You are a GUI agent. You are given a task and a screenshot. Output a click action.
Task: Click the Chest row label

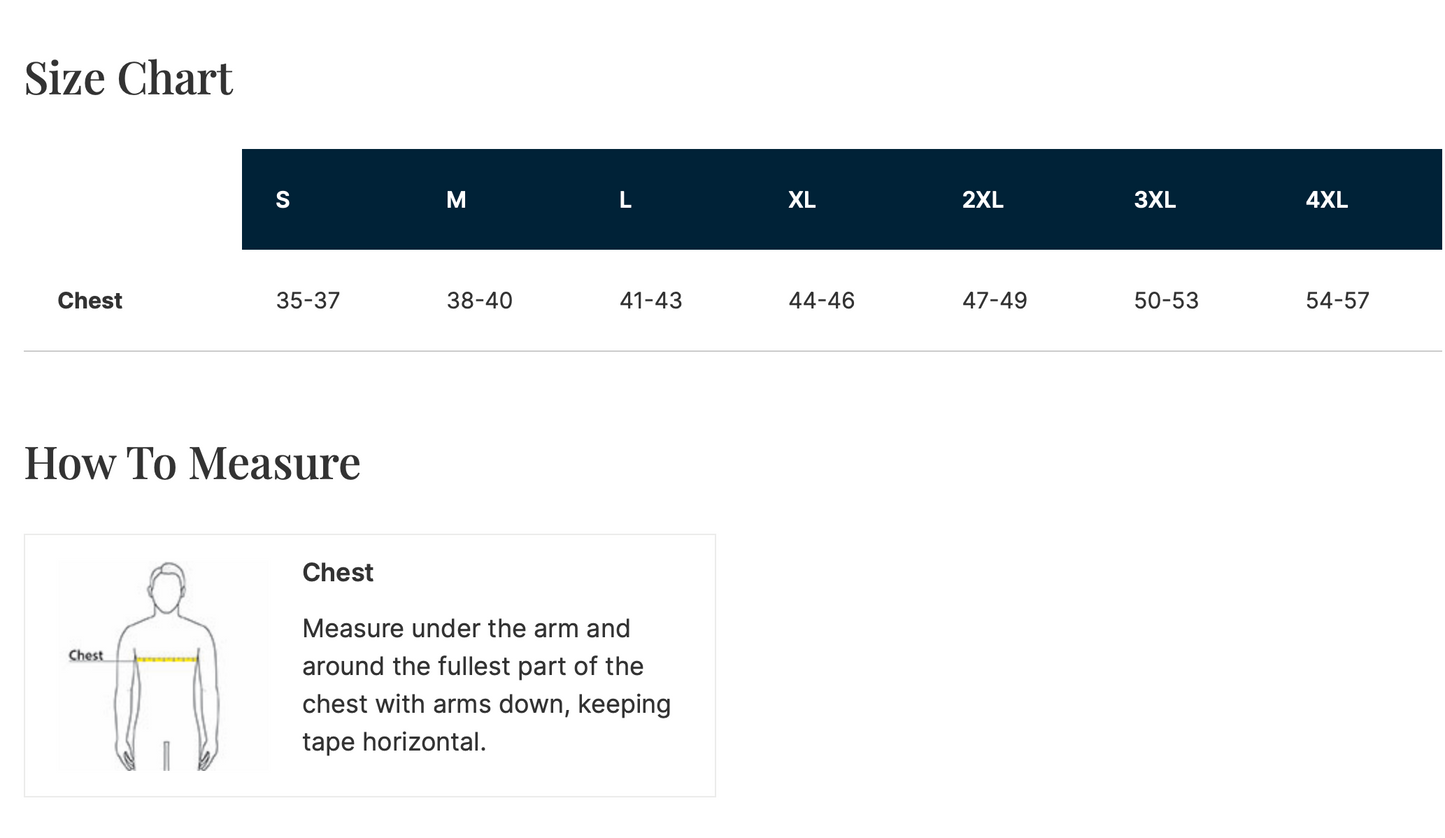click(90, 301)
